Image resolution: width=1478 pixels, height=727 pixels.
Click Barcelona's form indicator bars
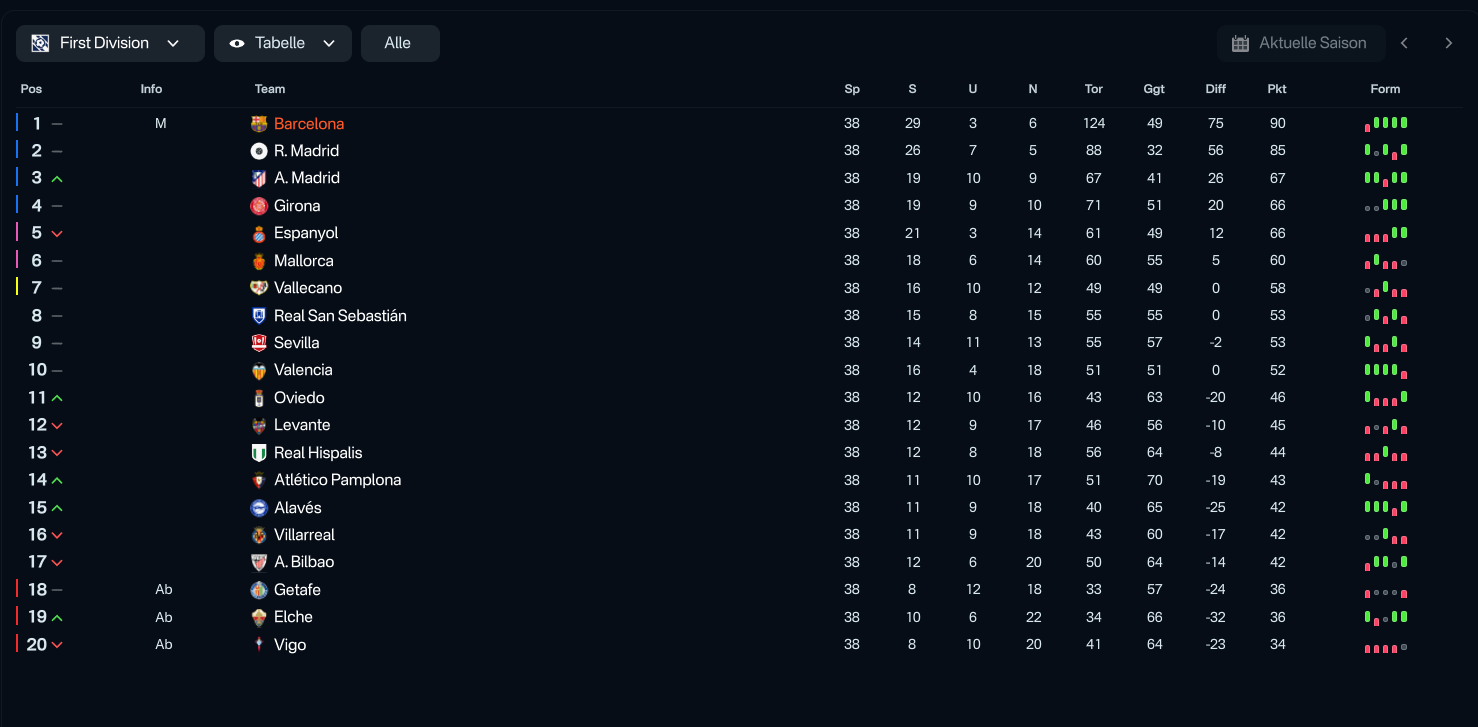pos(1386,124)
